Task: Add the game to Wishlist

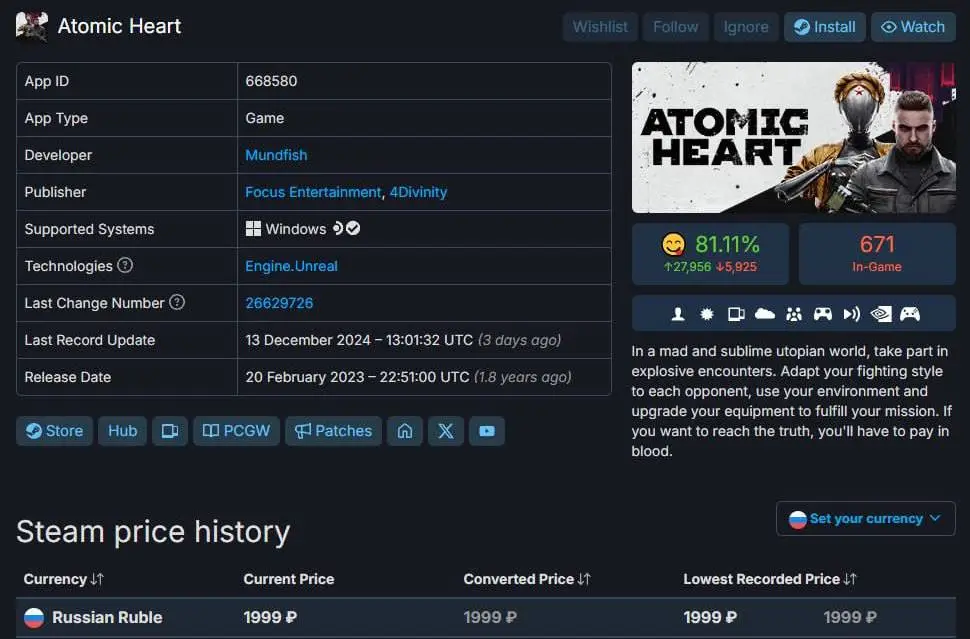Action: click(599, 27)
